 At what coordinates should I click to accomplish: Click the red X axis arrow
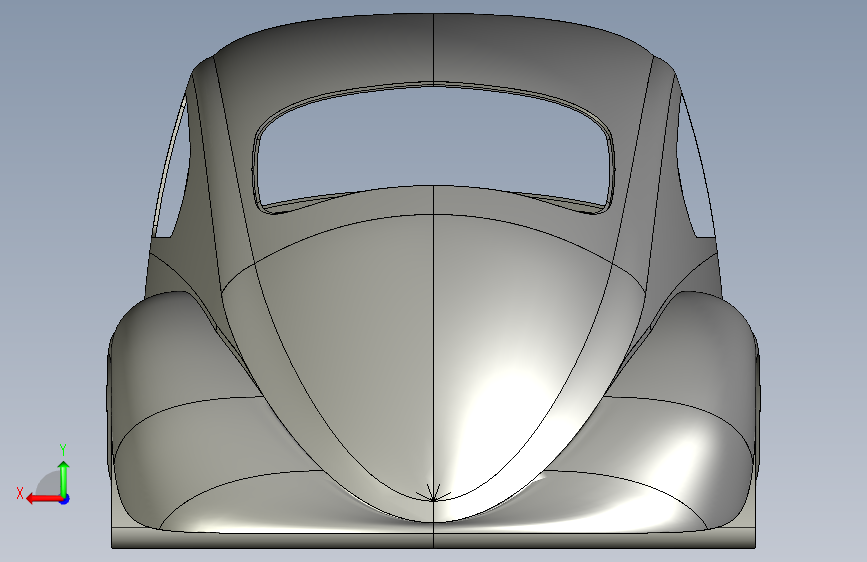coord(44,499)
